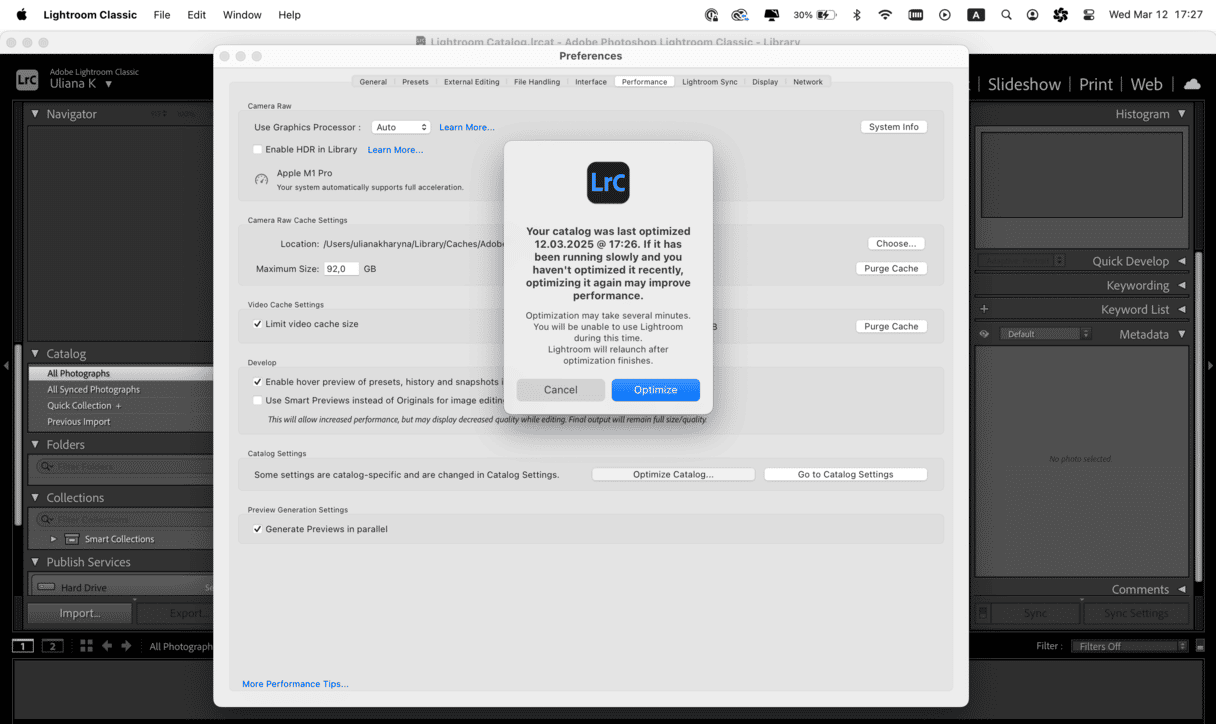The image size is (1216, 724).
Task: Collapse the Collections panel
Action: (x=35, y=497)
